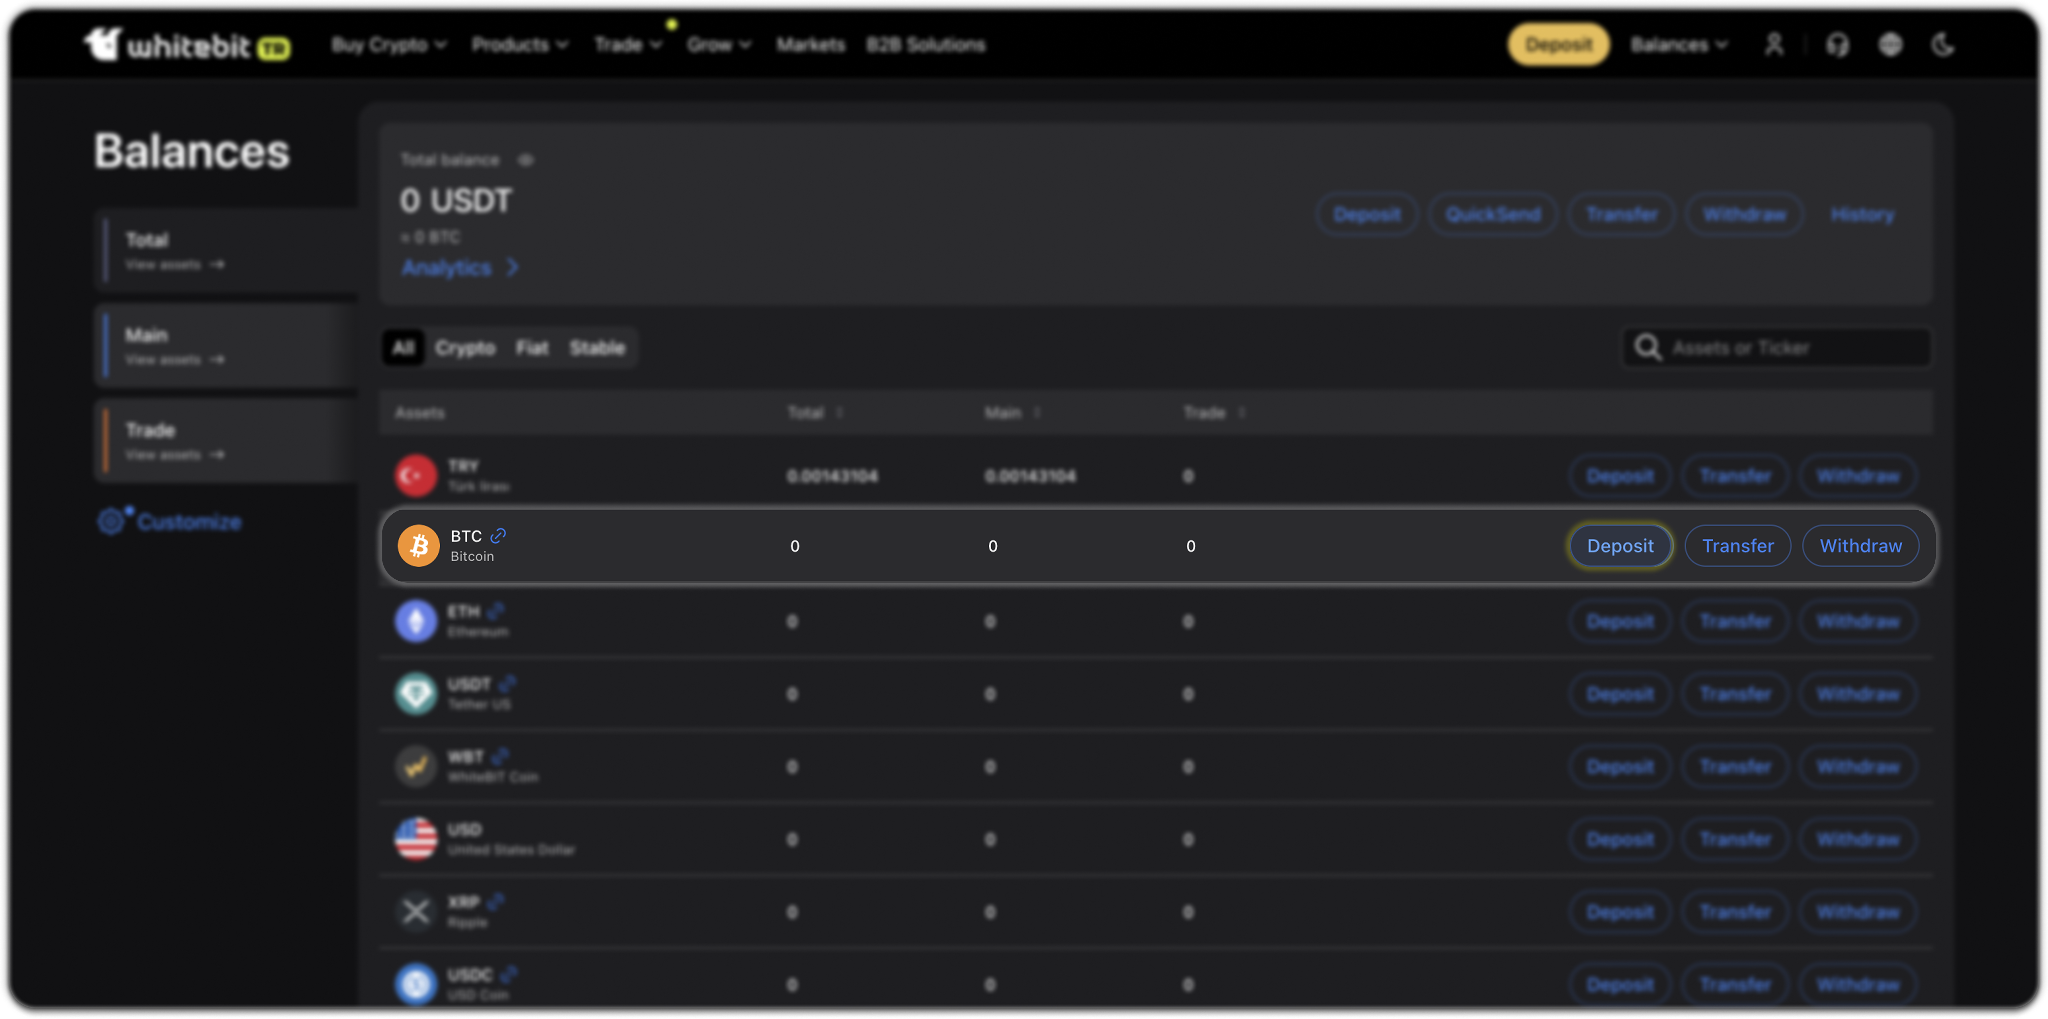Click the yellow Deposit button in header

(x=1559, y=45)
